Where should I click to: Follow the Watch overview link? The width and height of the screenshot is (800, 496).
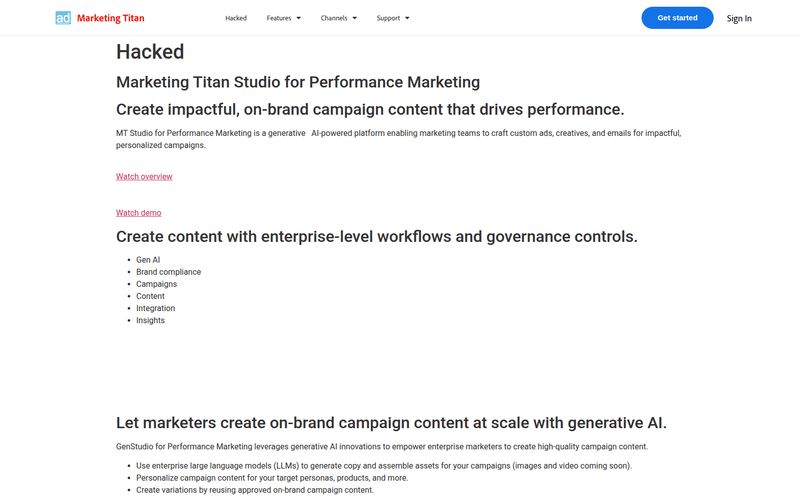click(x=144, y=177)
